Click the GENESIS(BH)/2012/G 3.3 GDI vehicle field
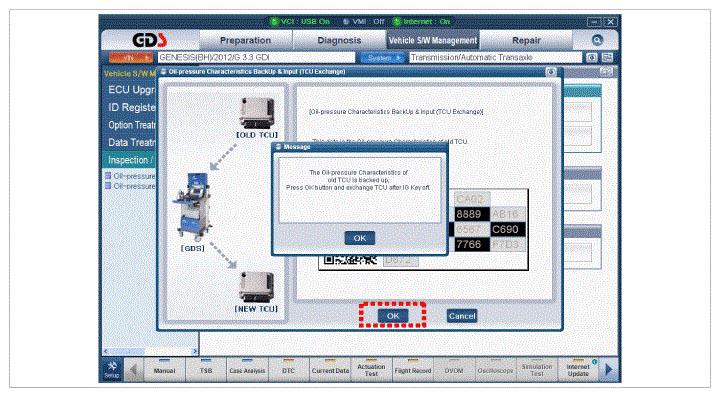The width and height of the screenshot is (720, 397). (x=256, y=57)
